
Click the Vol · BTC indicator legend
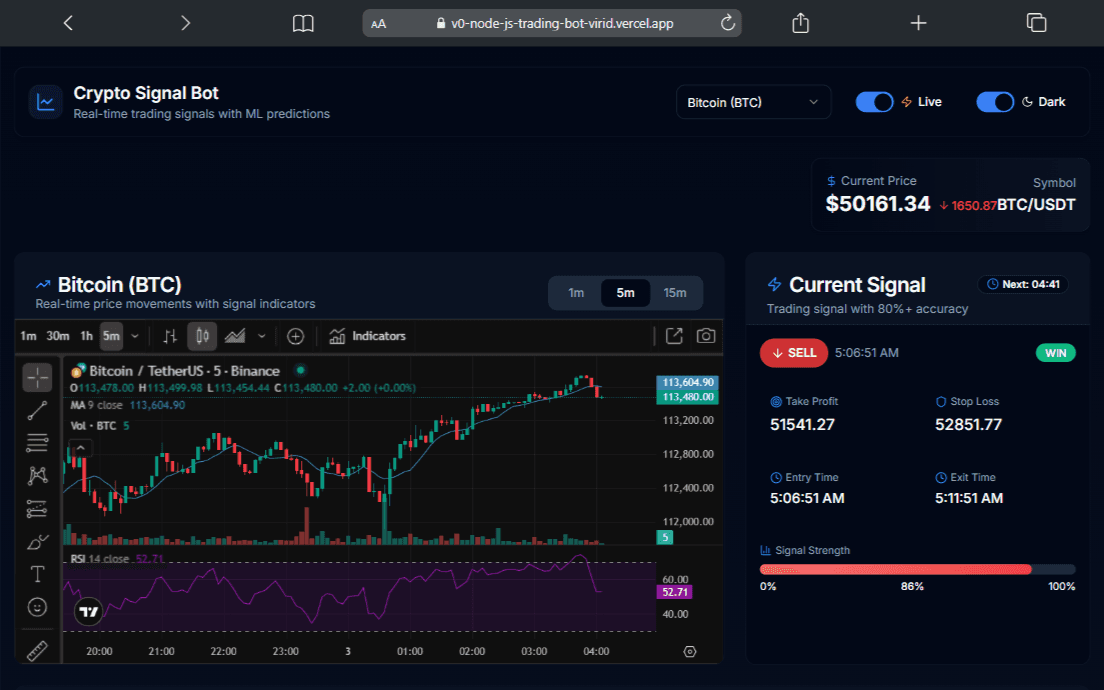[x=99, y=426]
